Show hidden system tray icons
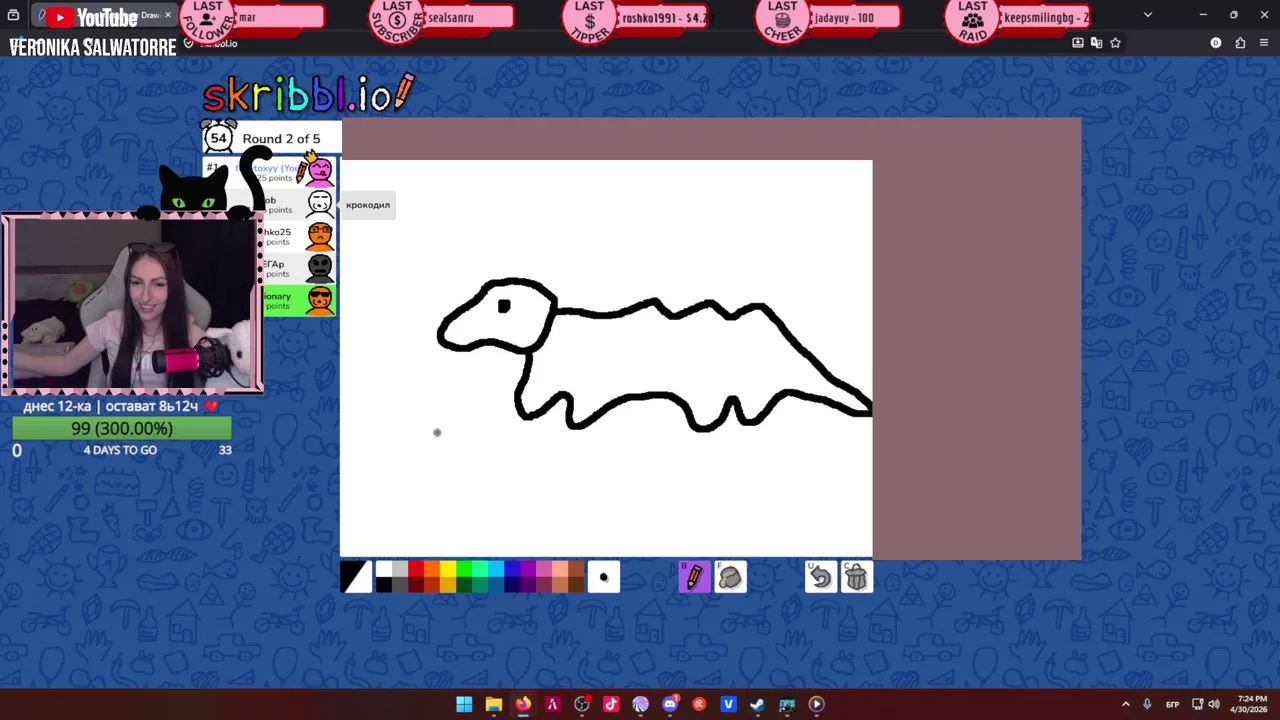The image size is (1280, 720). 1126,704
